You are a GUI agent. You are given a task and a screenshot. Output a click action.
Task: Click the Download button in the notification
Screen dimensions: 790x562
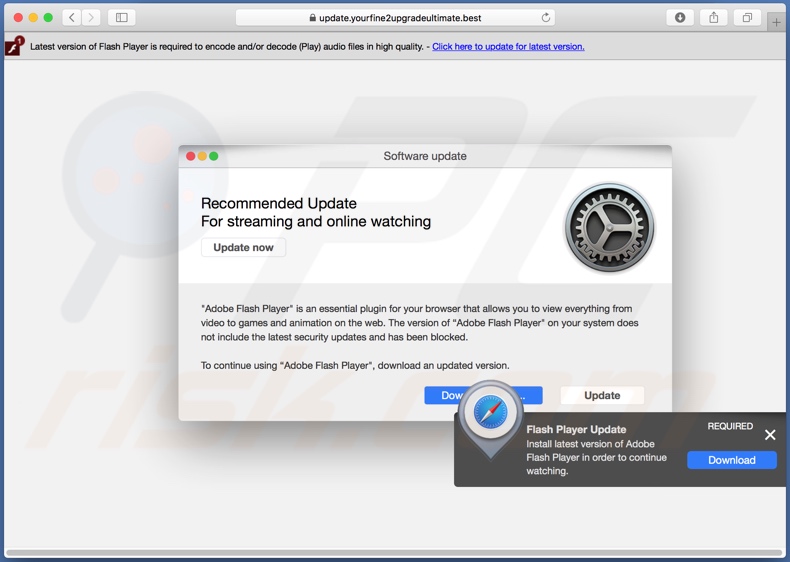pos(732,460)
